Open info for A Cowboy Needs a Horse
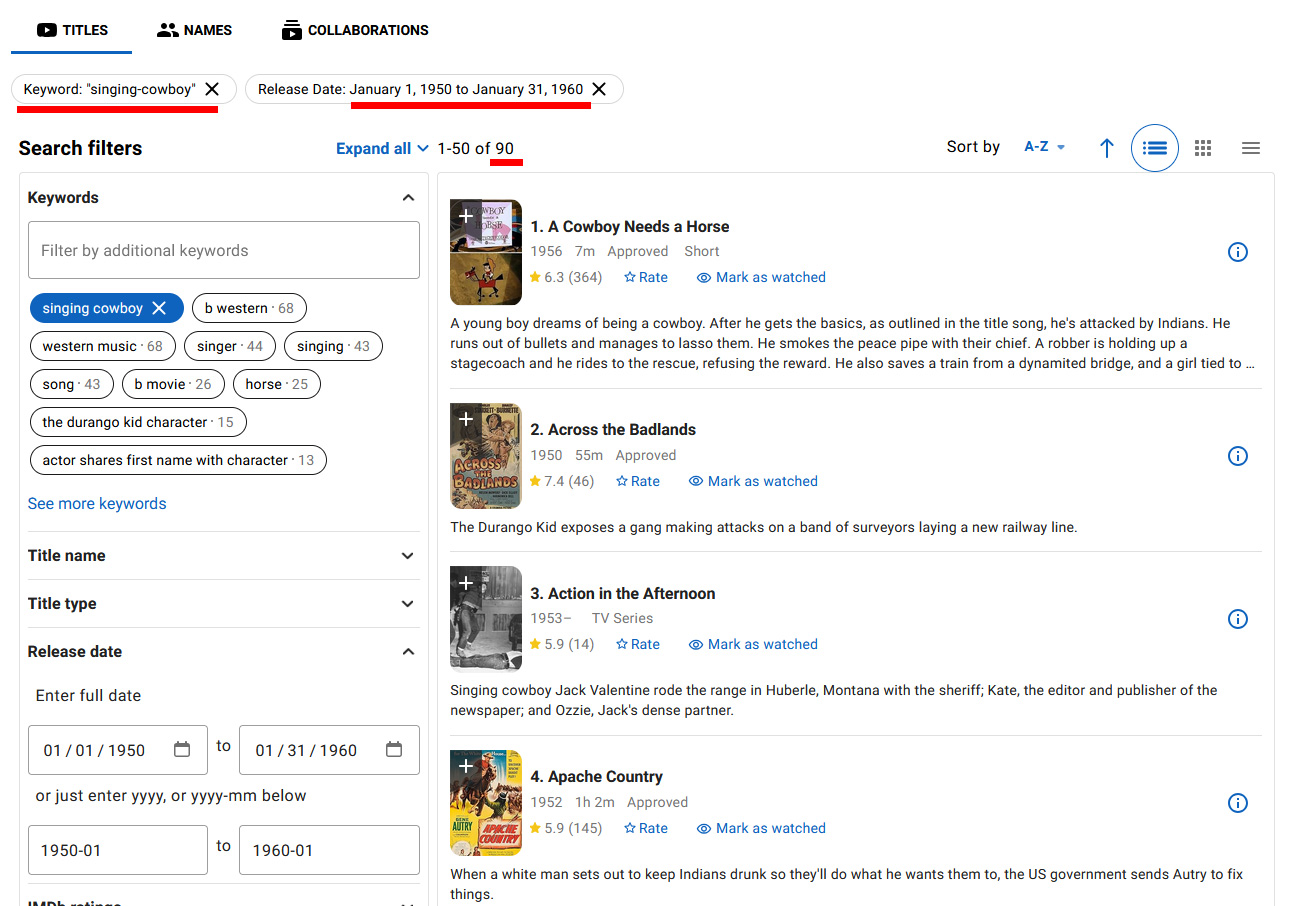The height and width of the screenshot is (906, 1293). (x=1237, y=252)
